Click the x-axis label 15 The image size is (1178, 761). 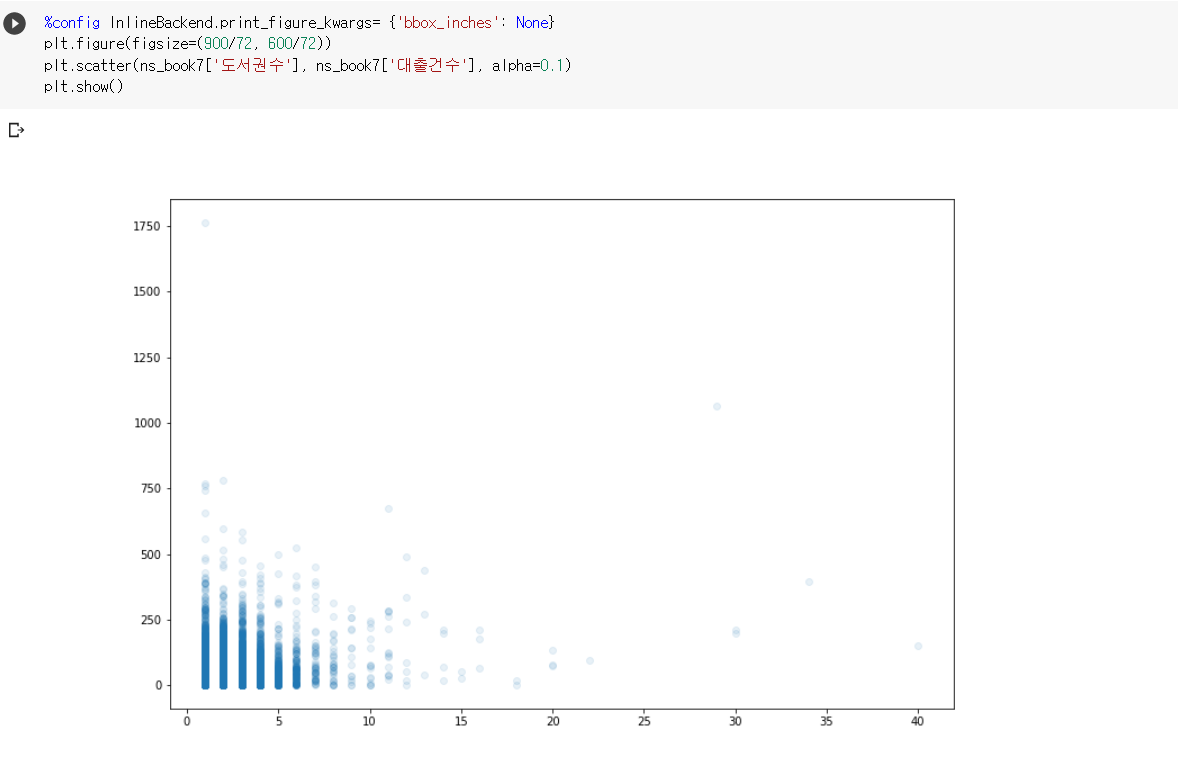coord(461,721)
